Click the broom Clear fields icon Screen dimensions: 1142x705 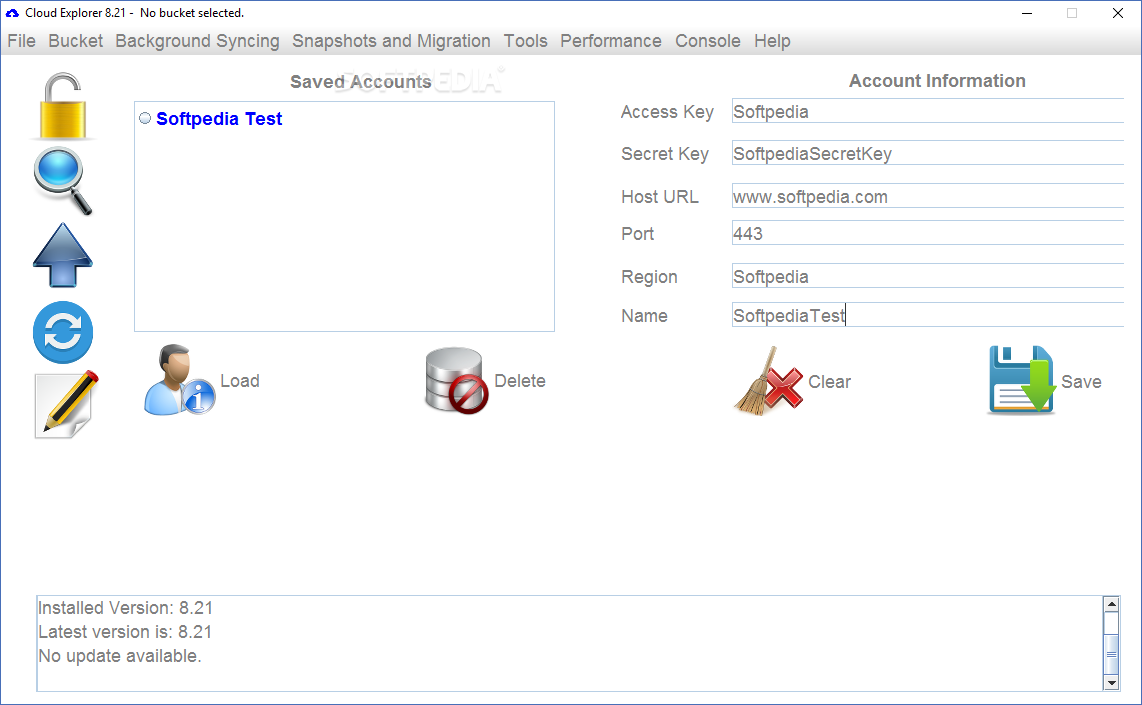coord(768,382)
